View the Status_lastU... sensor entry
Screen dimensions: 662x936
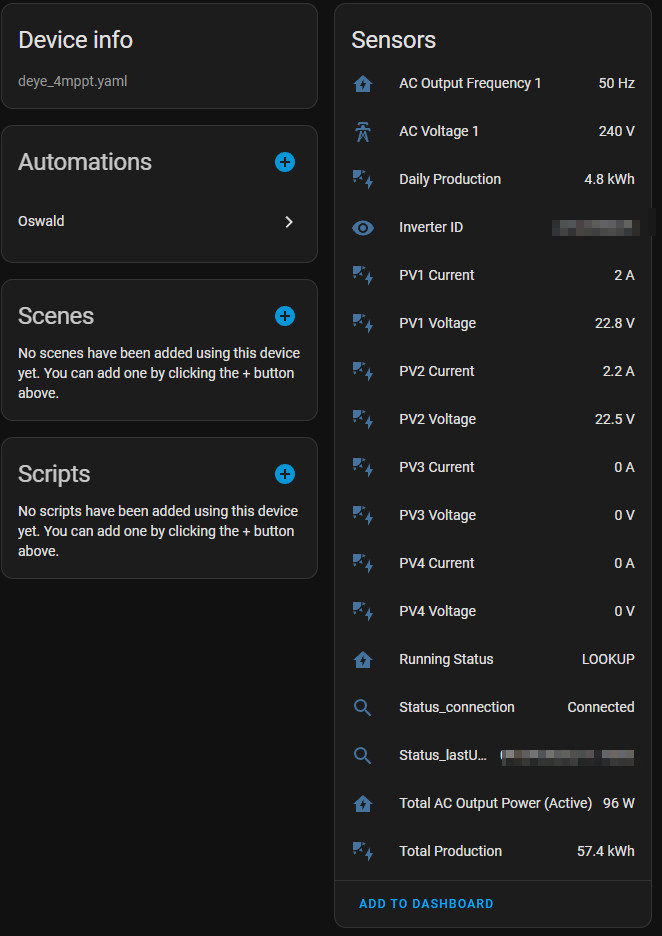click(442, 755)
